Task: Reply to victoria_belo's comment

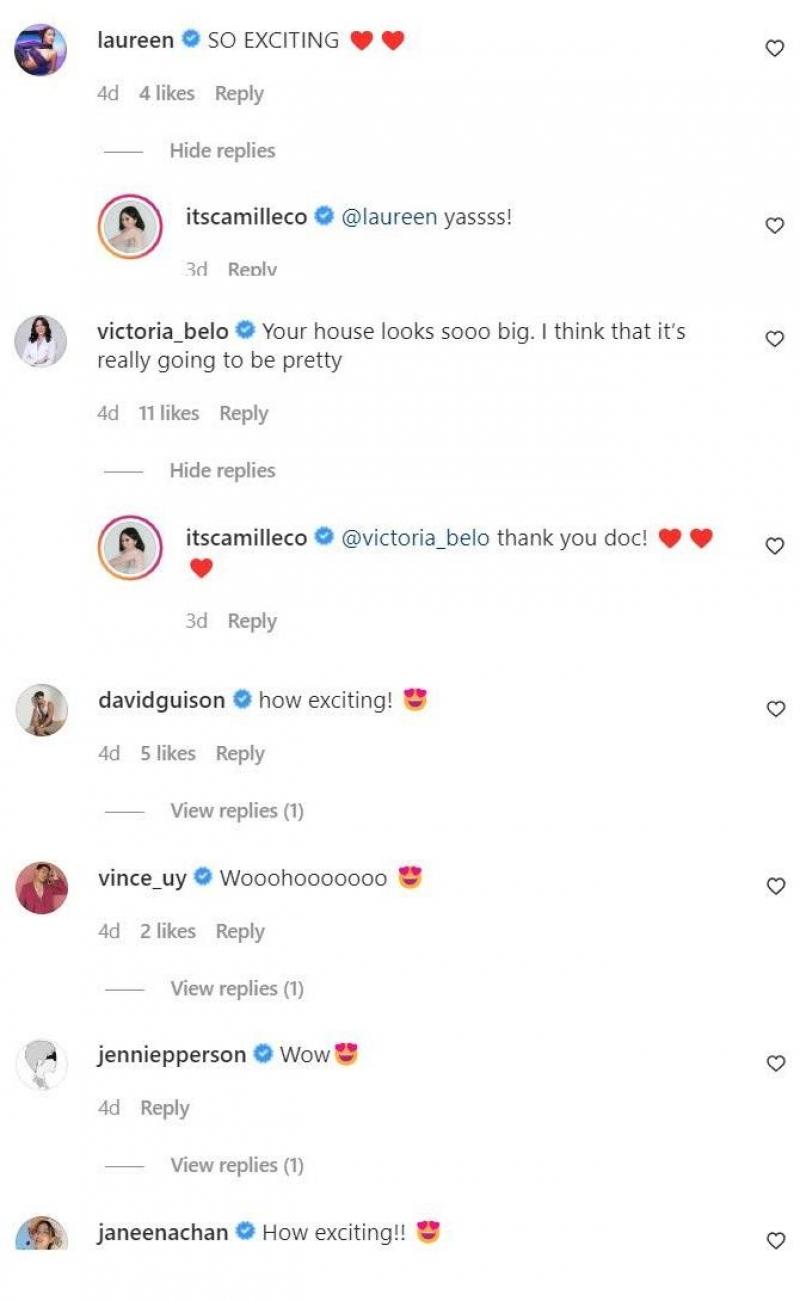Action: coord(244,414)
